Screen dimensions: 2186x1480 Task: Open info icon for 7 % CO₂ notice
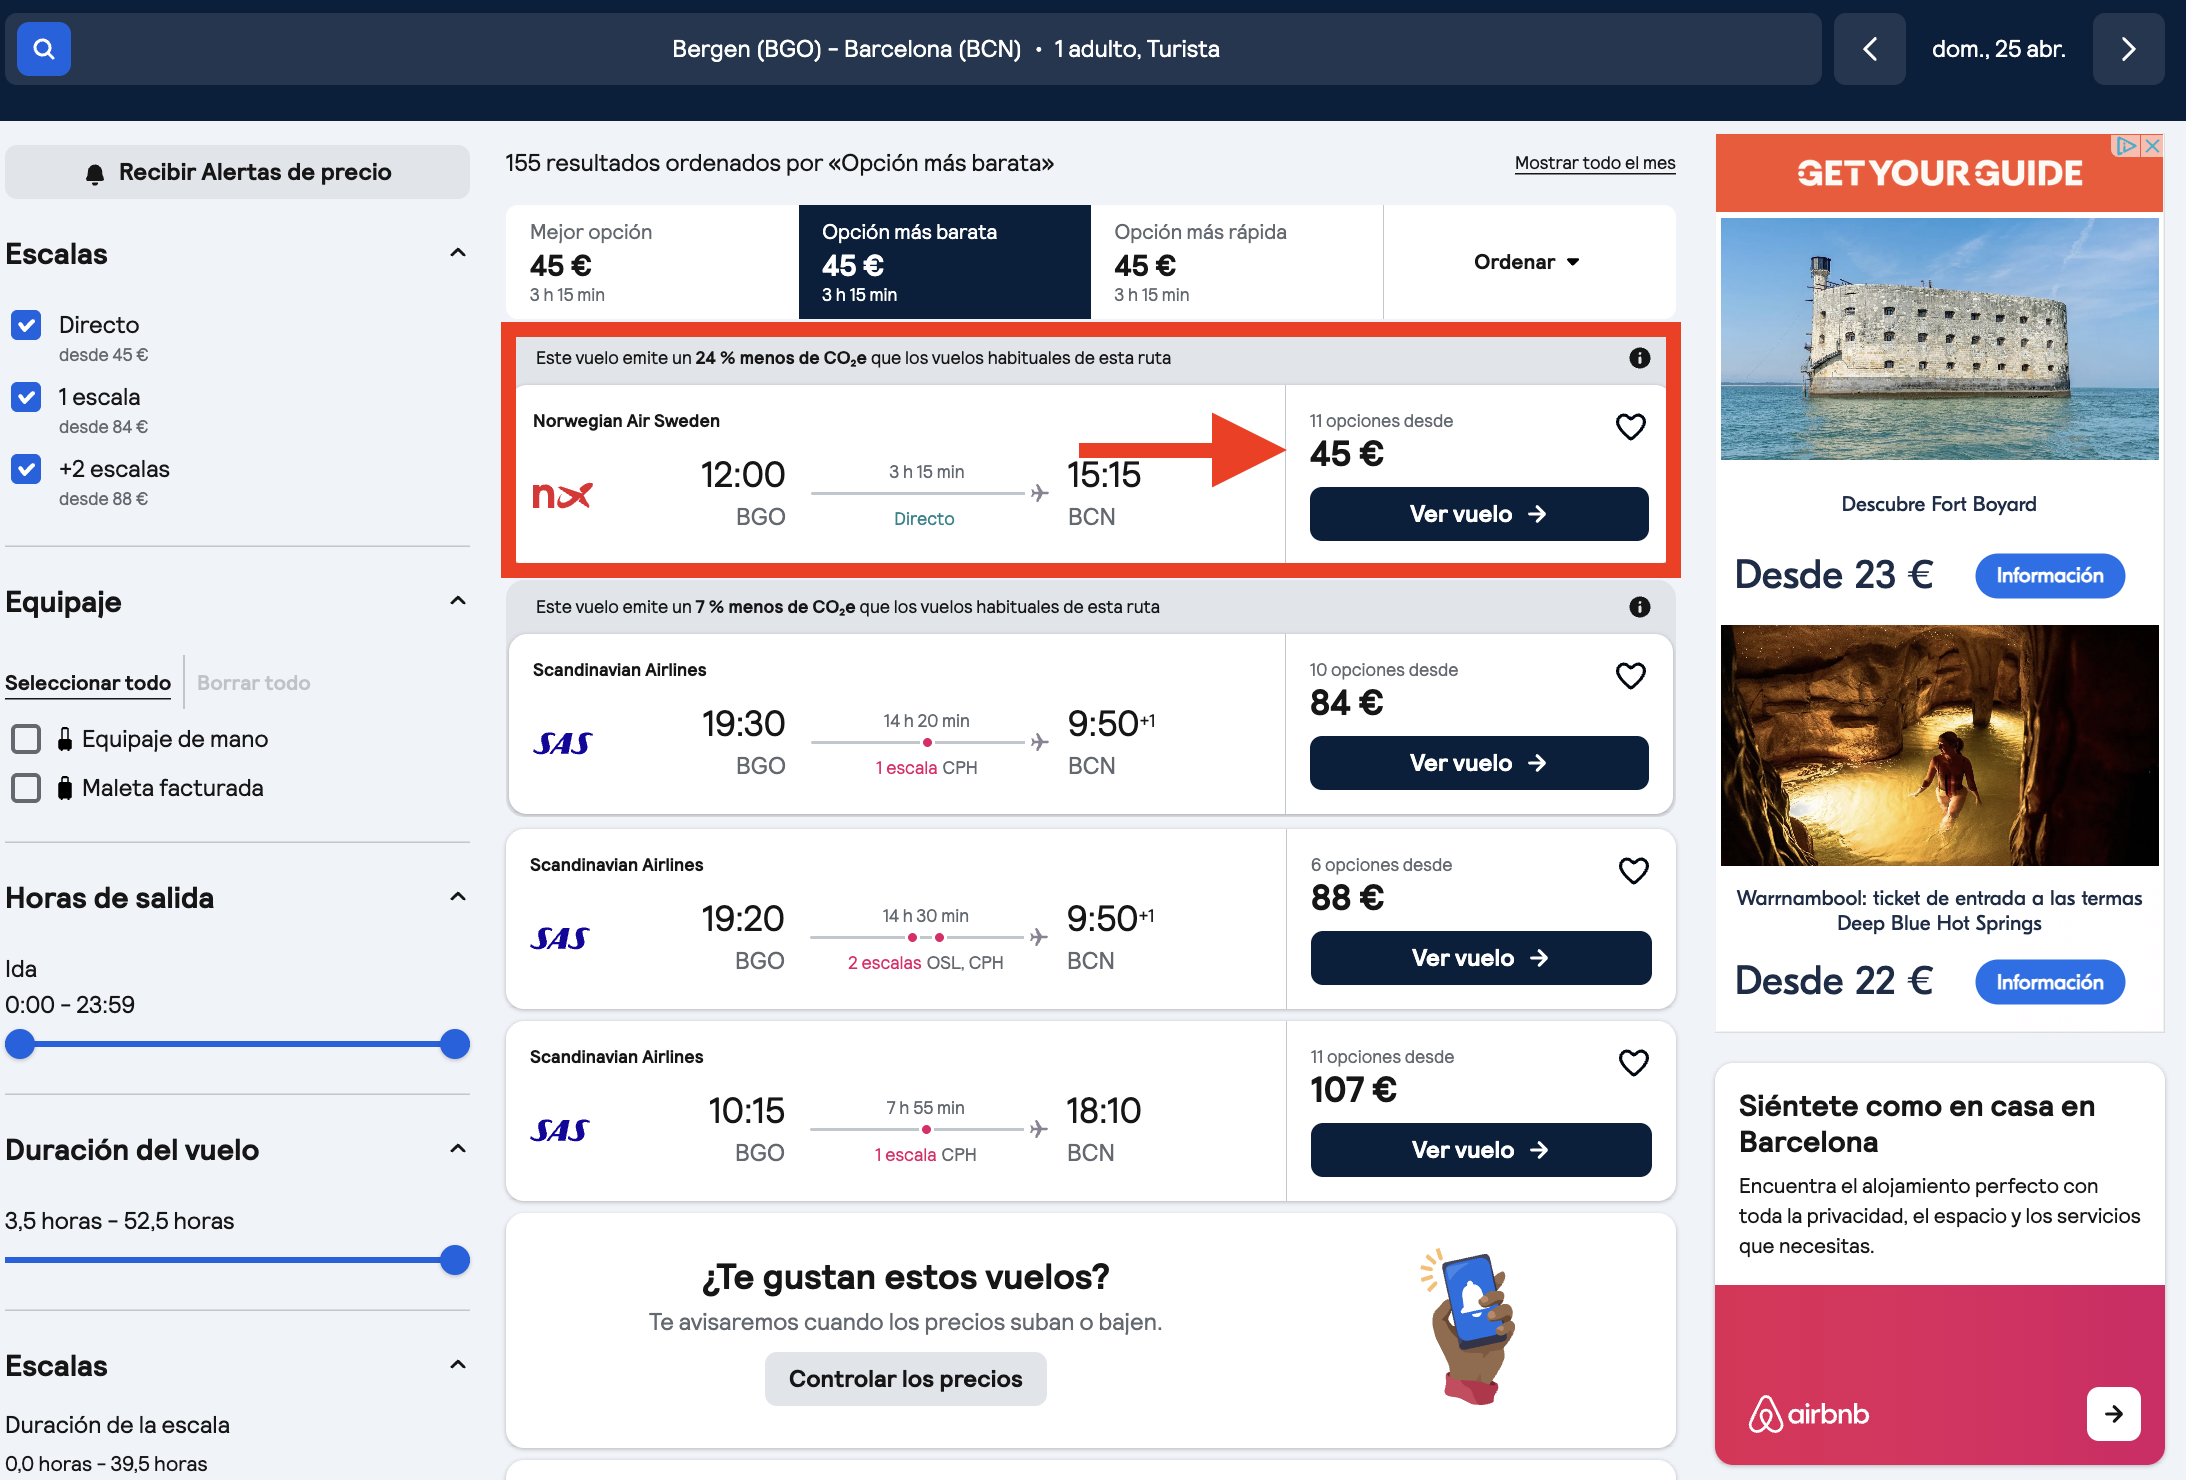pos(1640,607)
